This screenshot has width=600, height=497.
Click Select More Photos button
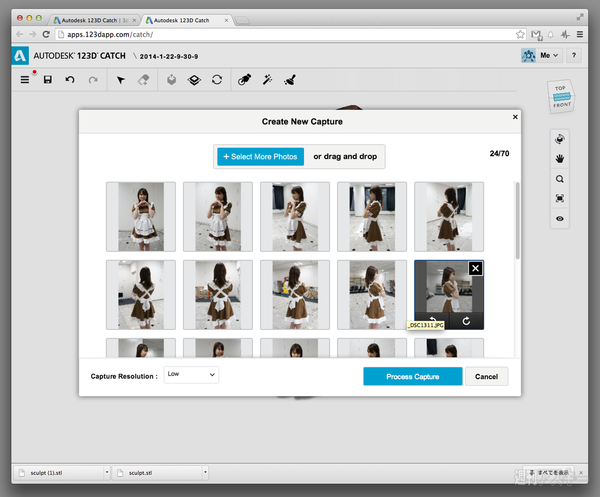click(261, 156)
